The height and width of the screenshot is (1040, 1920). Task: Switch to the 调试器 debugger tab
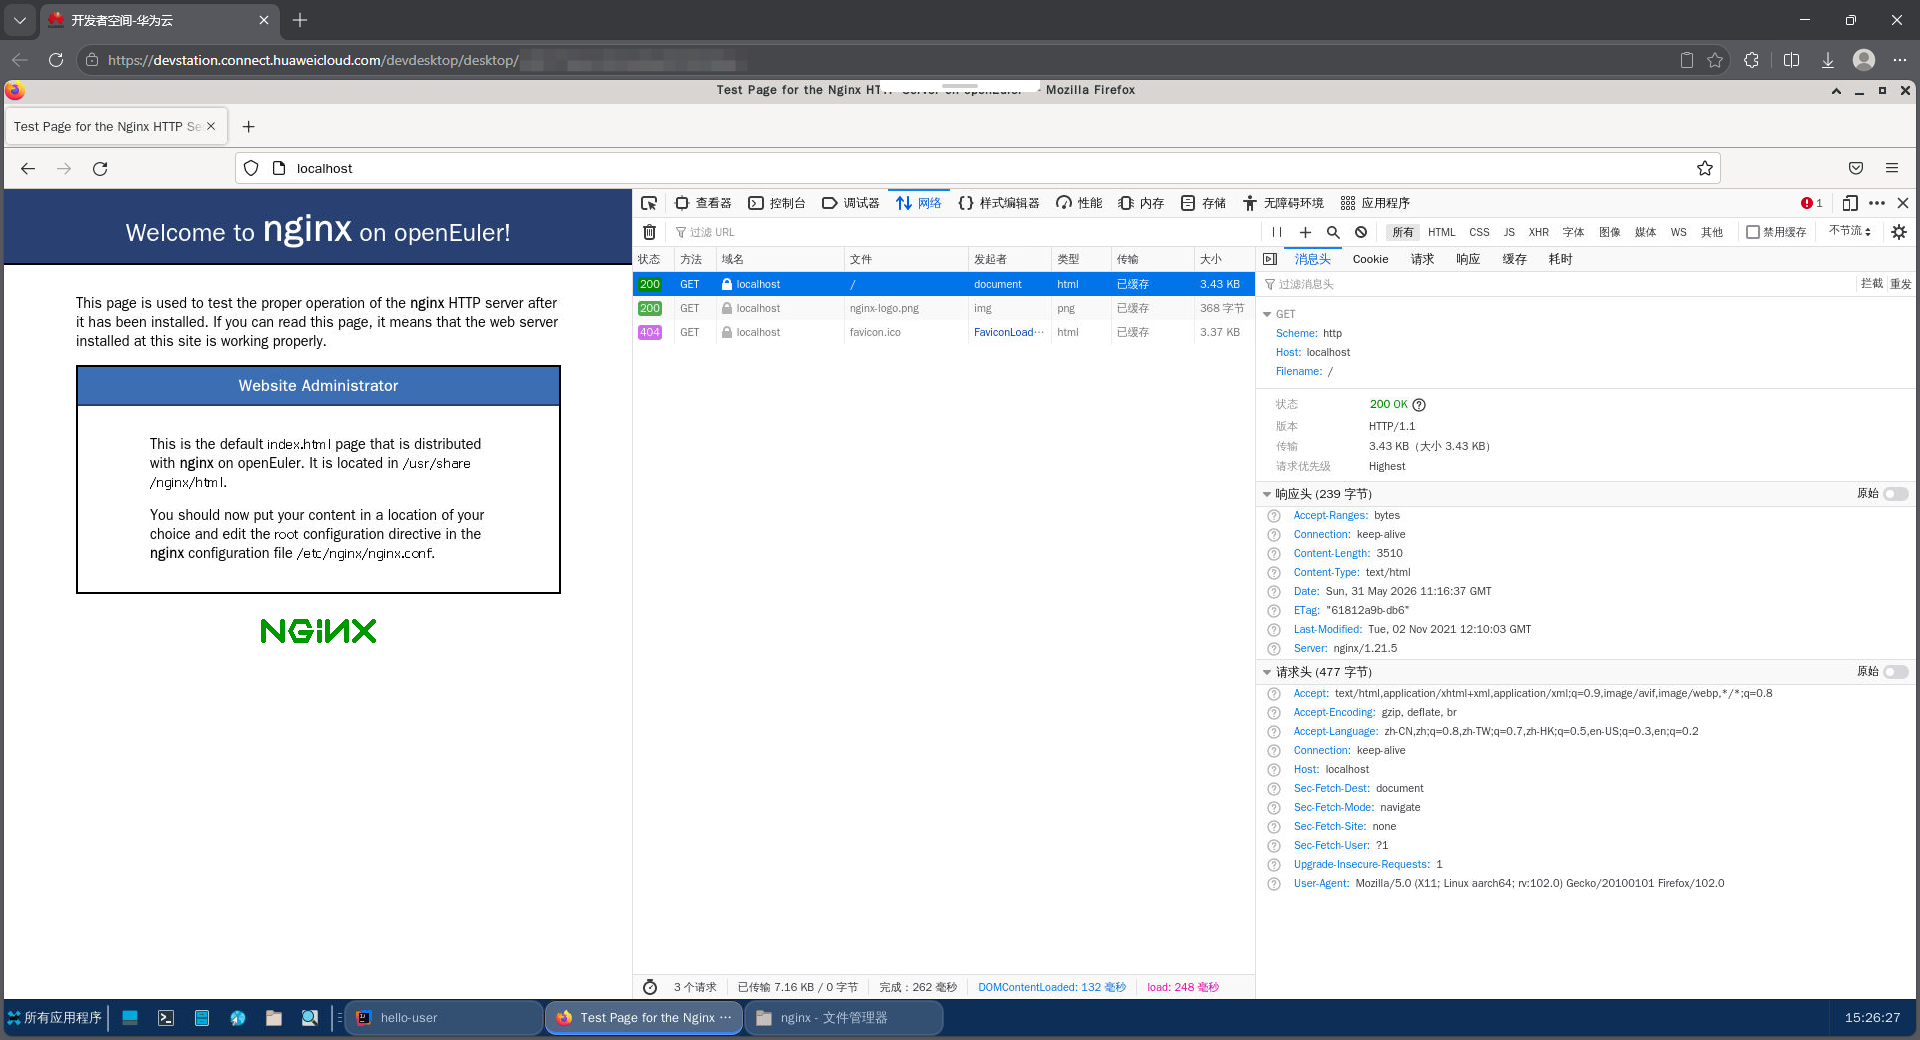[851, 203]
